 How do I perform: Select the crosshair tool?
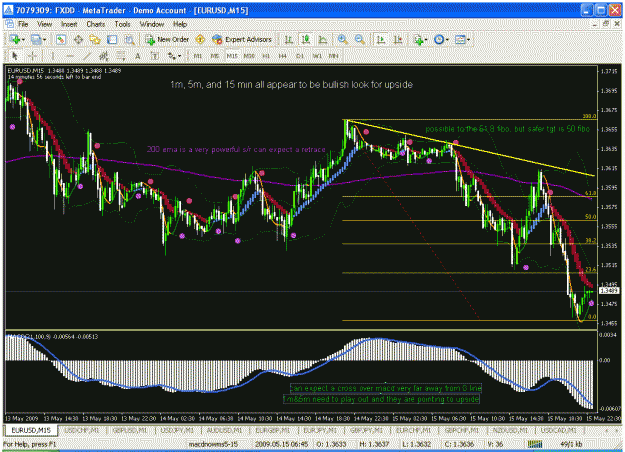point(33,56)
